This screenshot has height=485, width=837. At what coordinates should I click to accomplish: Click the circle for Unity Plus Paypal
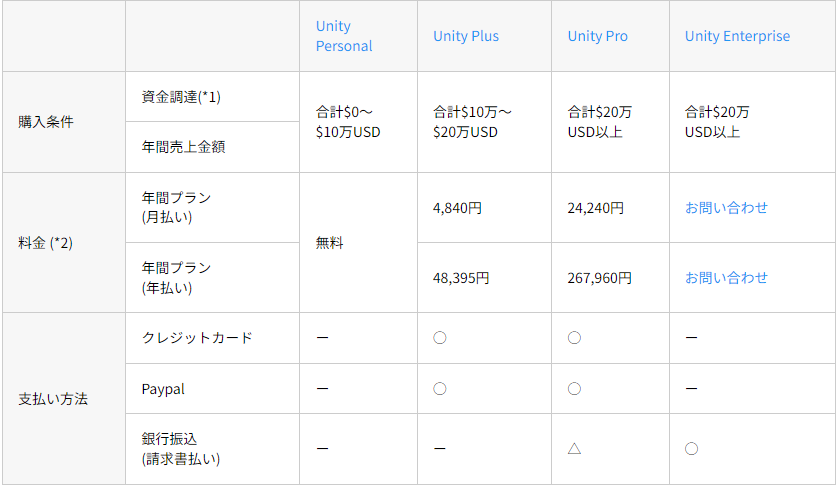pyautogui.click(x=439, y=388)
